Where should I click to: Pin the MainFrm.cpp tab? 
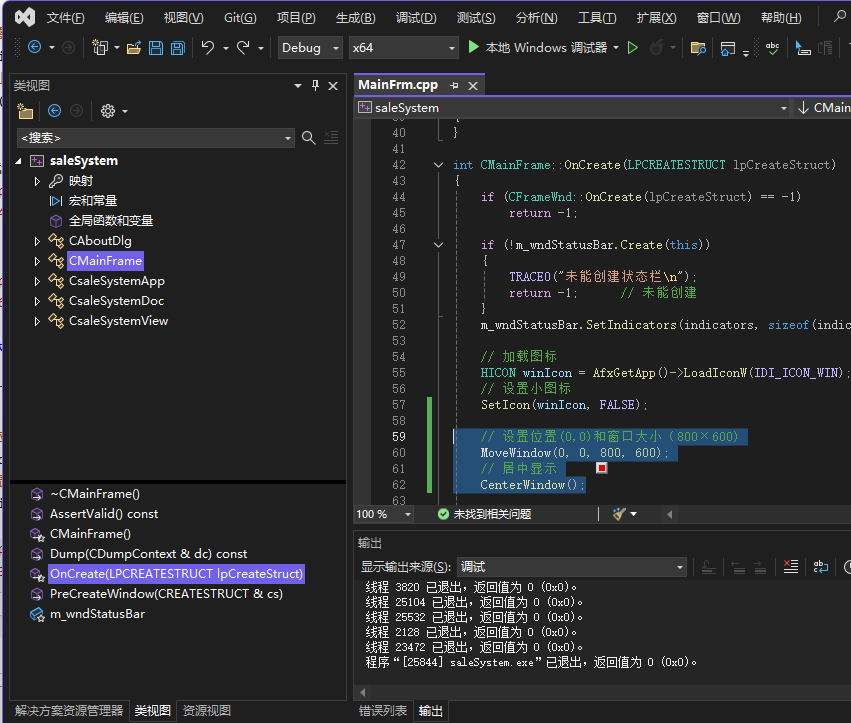[x=455, y=86]
